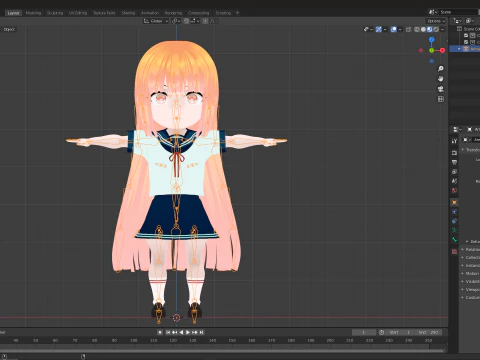Open the viewport Options dropdown
The image size is (480, 360).
(x=436, y=21)
